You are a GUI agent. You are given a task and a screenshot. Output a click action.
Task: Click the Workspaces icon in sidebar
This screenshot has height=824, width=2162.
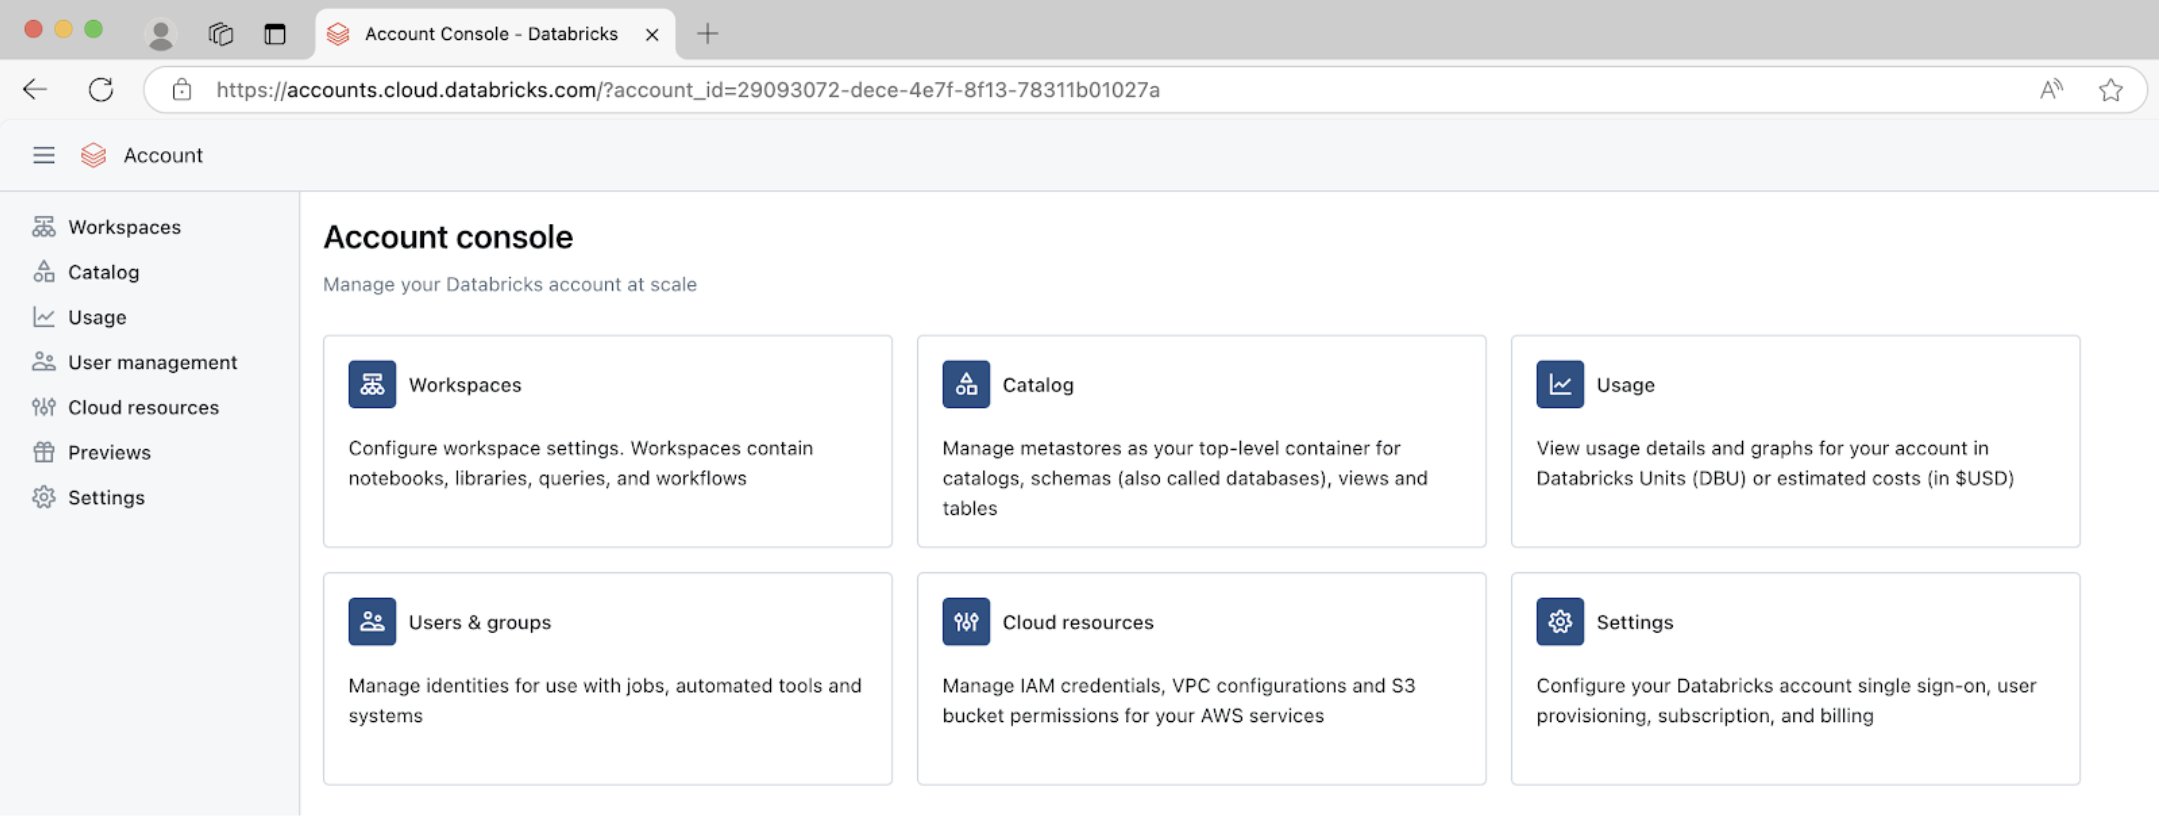coord(43,227)
